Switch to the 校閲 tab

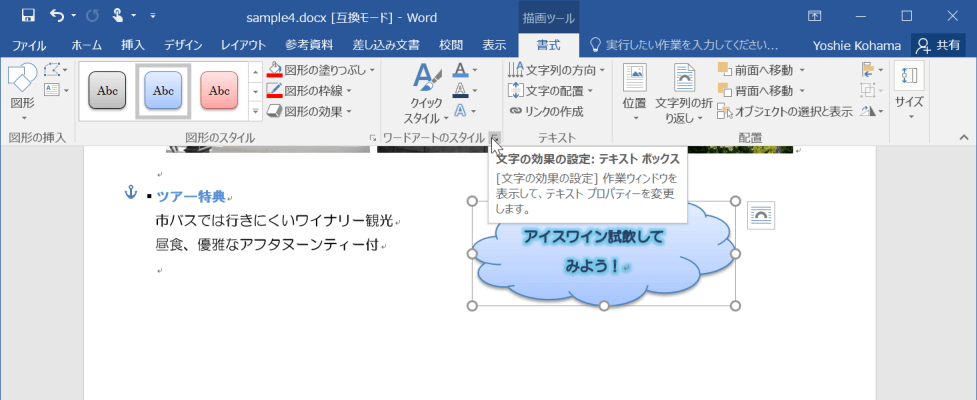point(451,45)
